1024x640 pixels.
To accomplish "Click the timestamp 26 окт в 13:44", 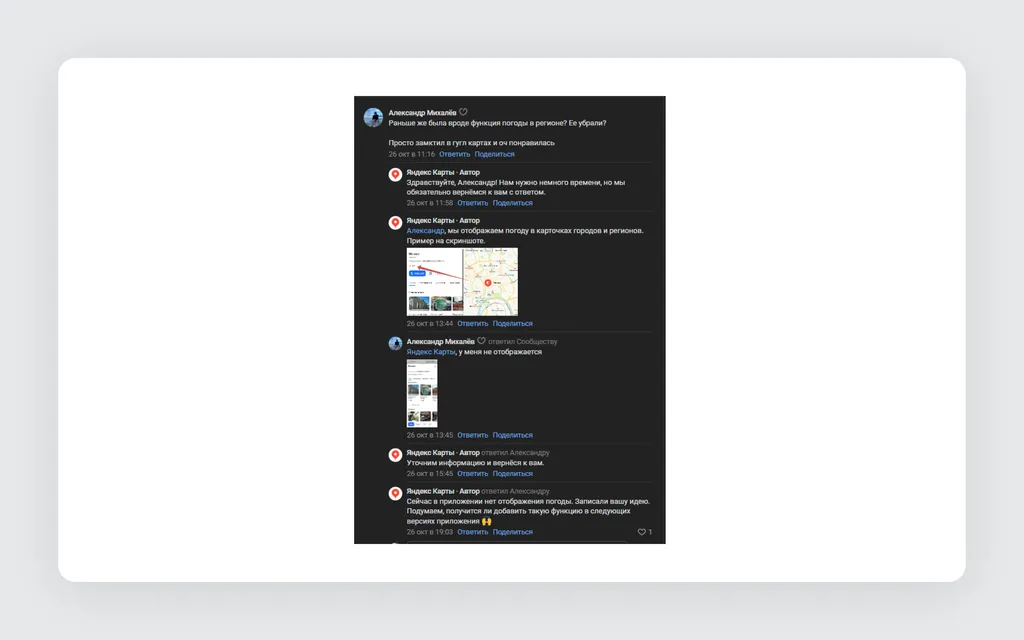I will coord(430,323).
